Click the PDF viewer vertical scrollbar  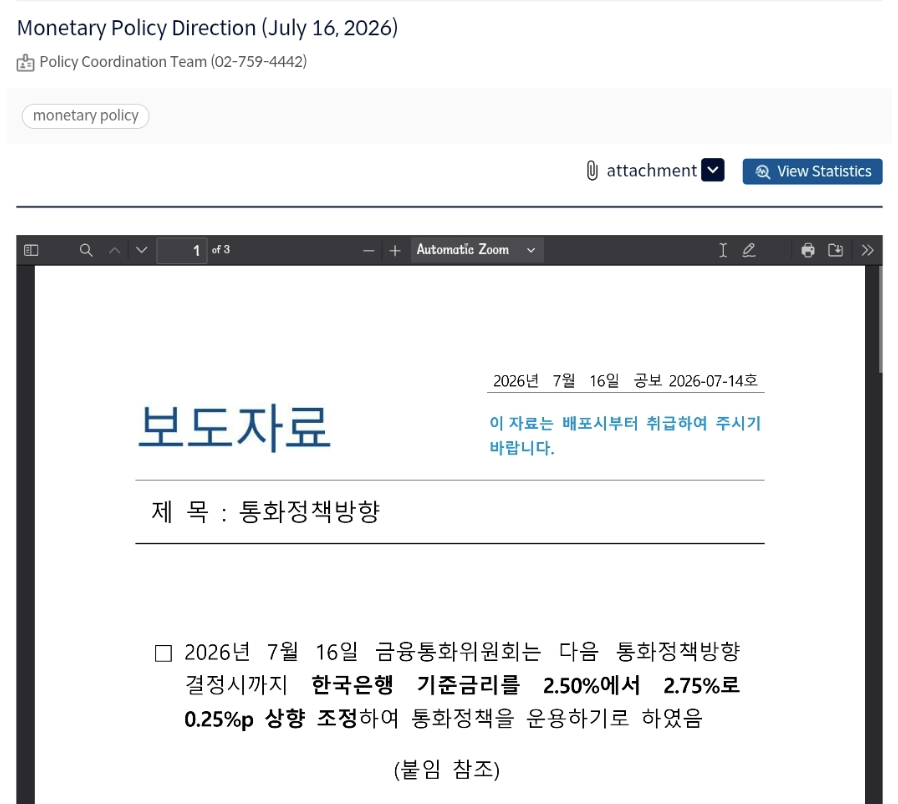click(x=881, y=321)
